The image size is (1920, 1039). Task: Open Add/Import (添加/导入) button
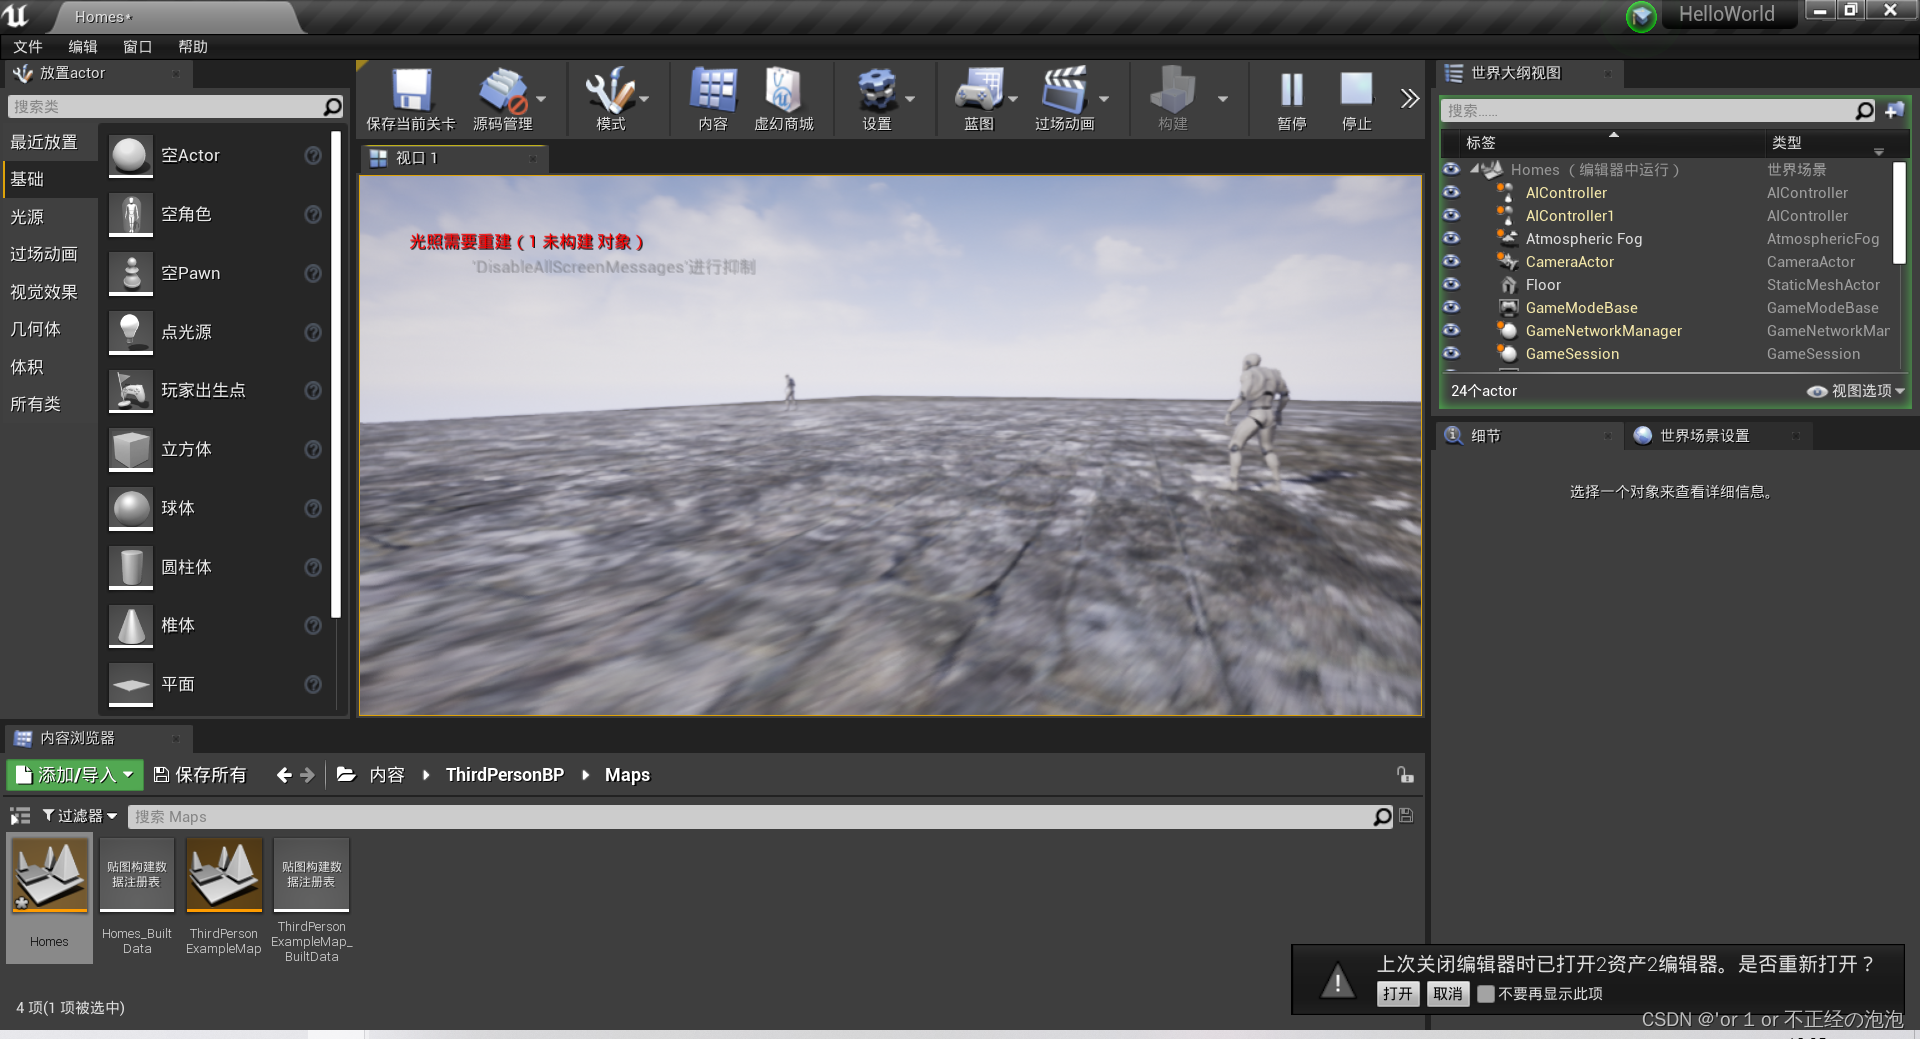click(x=75, y=775)
